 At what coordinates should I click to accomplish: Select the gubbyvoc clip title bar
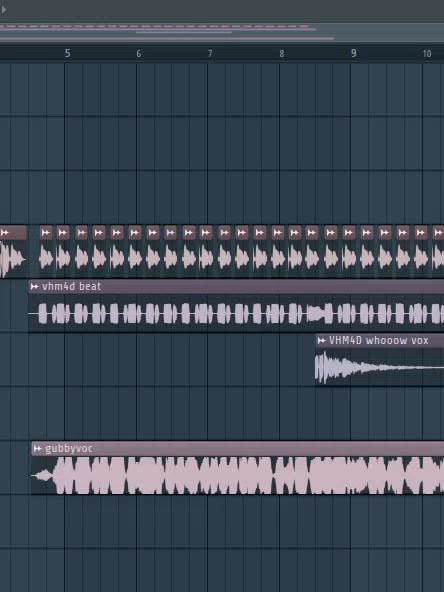[x=238, y=449]
